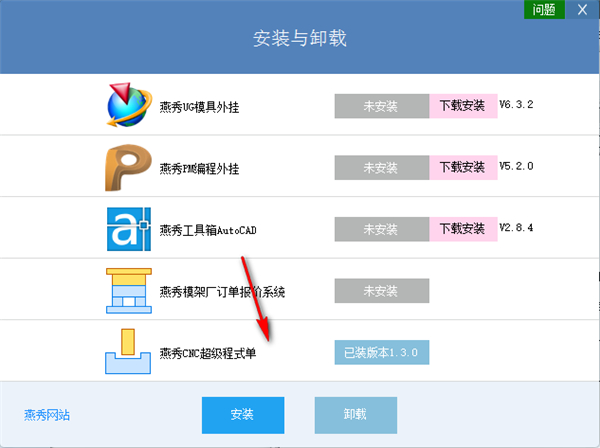This screenshot has height=448, width=600.
Task: Click the 燕秀工具箱AutoCAD blue icon
Action: coord(129,229)
